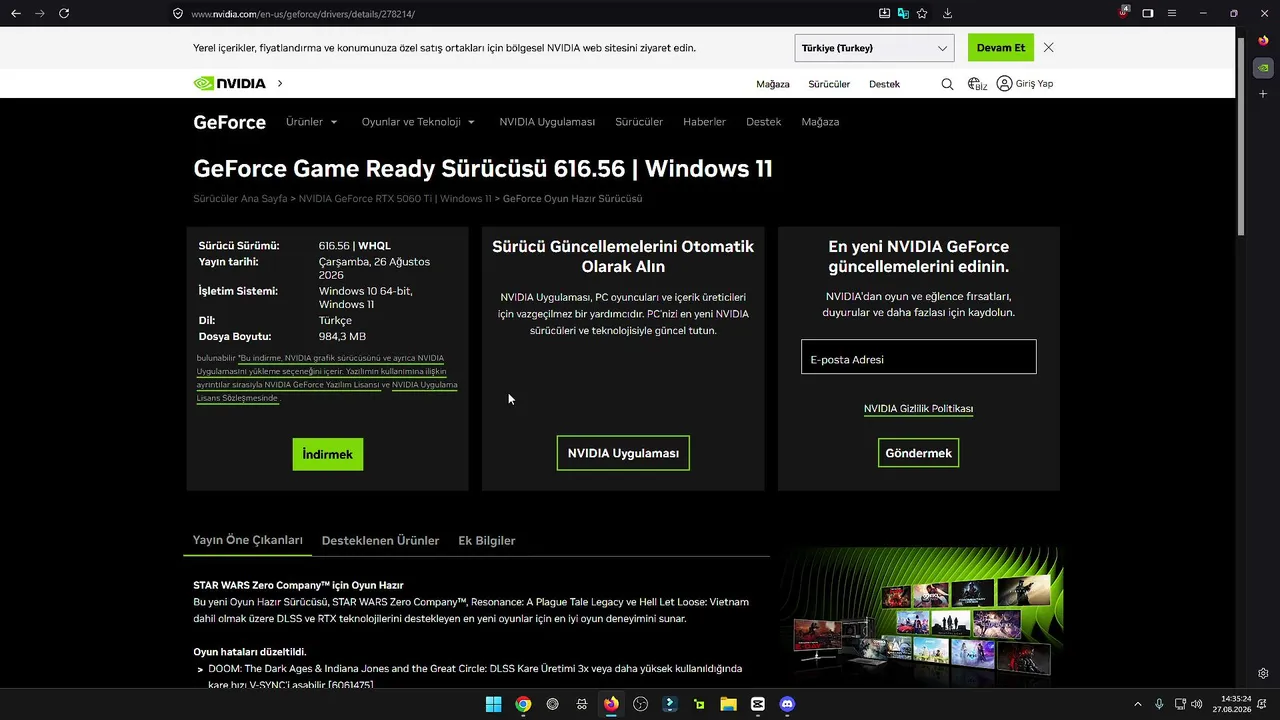This screenshot has width=1280, height=720.
Task: Open the site search magnifier icon
Action: coord(947,84)
